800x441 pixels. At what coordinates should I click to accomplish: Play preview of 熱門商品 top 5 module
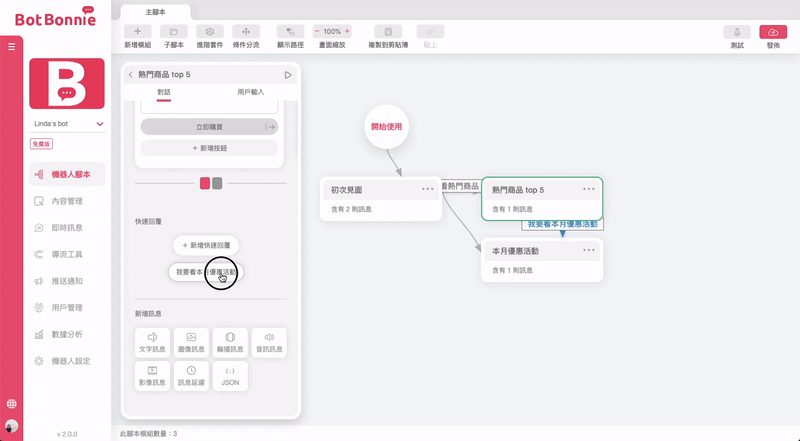tap(288, 75)
